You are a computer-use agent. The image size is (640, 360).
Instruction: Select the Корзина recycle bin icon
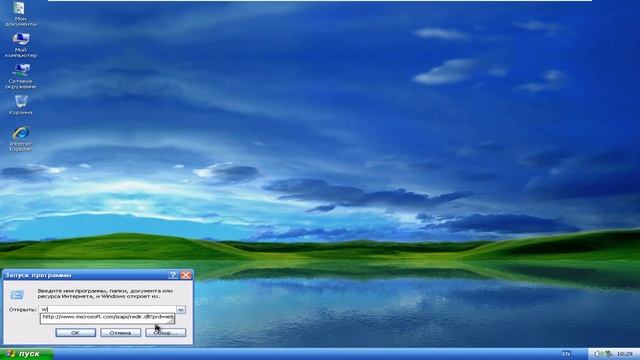(x=20, y=105)
